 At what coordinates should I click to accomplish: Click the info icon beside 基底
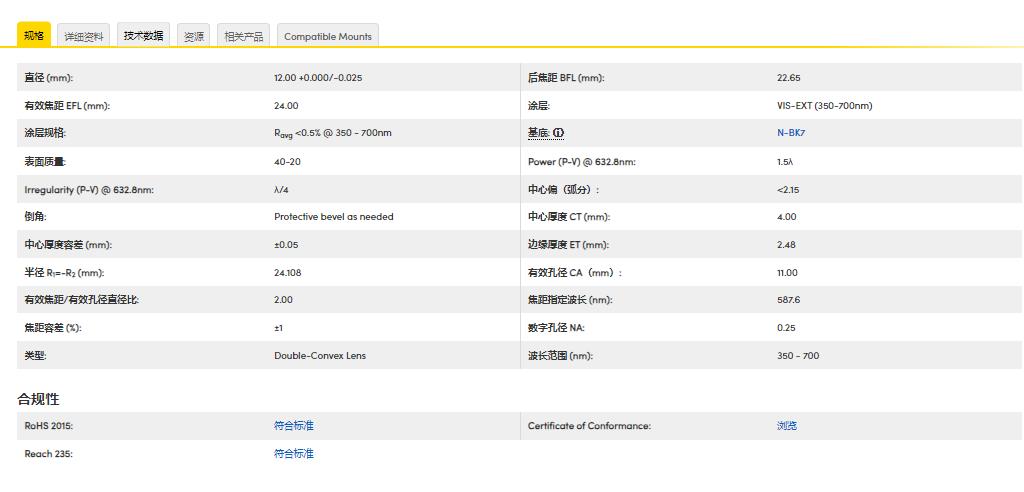click(x=558, y=133)
